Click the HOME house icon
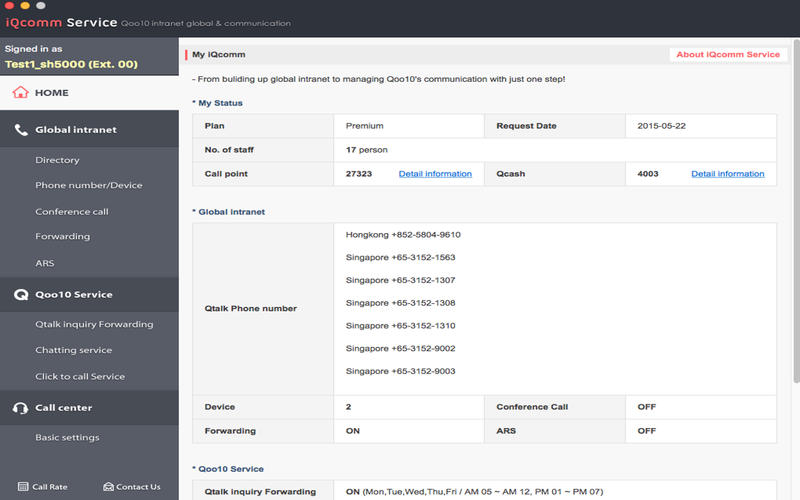The width and height of the screenshot is (800, 500). 20,93
